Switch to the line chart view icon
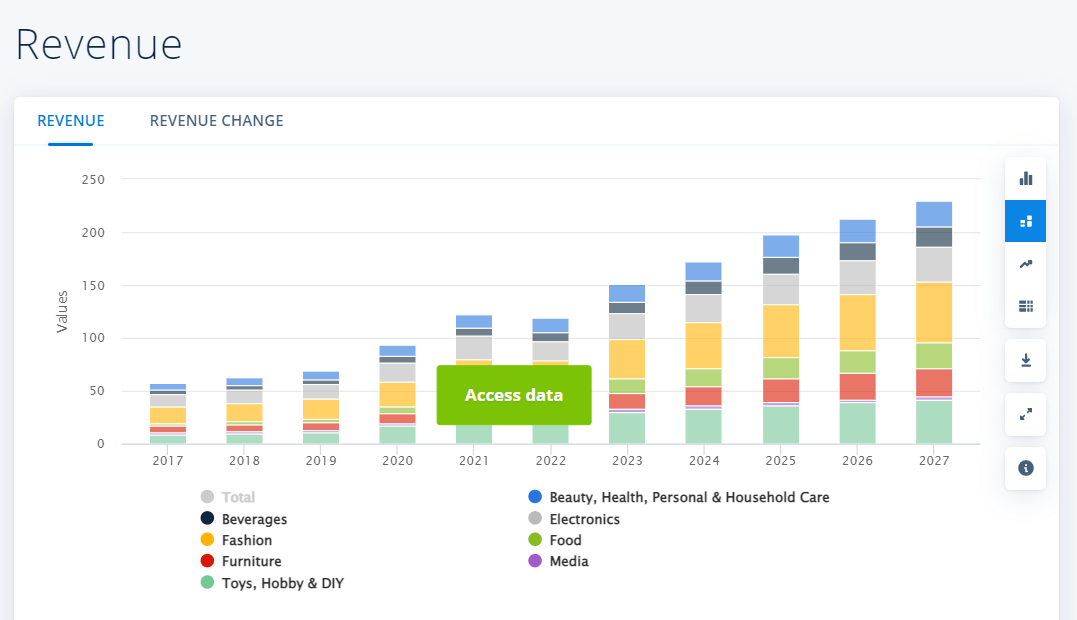1077x620 pixels. (x=1025, y=264)
